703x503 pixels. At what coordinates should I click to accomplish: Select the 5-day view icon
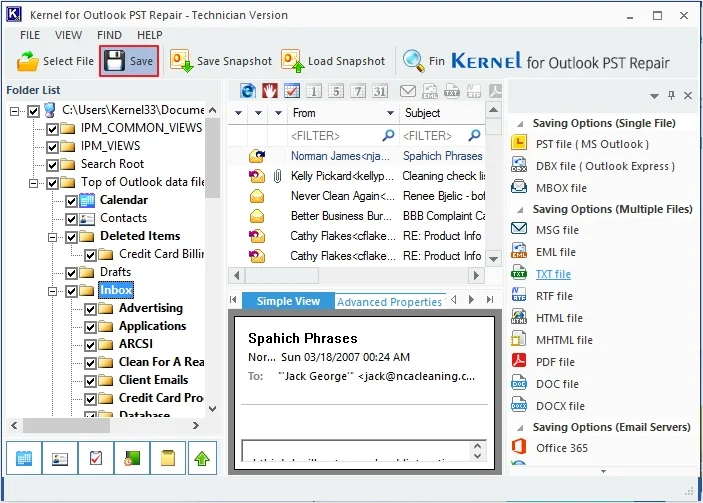tap(336, 91)
